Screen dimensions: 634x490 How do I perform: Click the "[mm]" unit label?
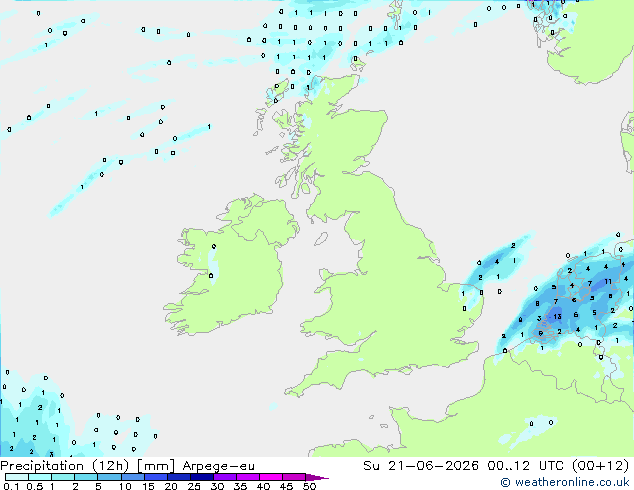[x=156, y=466]
